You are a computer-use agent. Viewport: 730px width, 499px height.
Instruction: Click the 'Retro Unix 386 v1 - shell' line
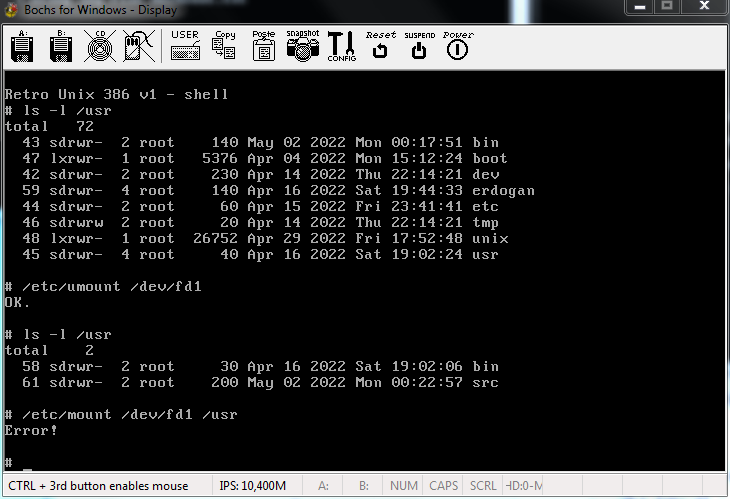click(x=116, y=94)
